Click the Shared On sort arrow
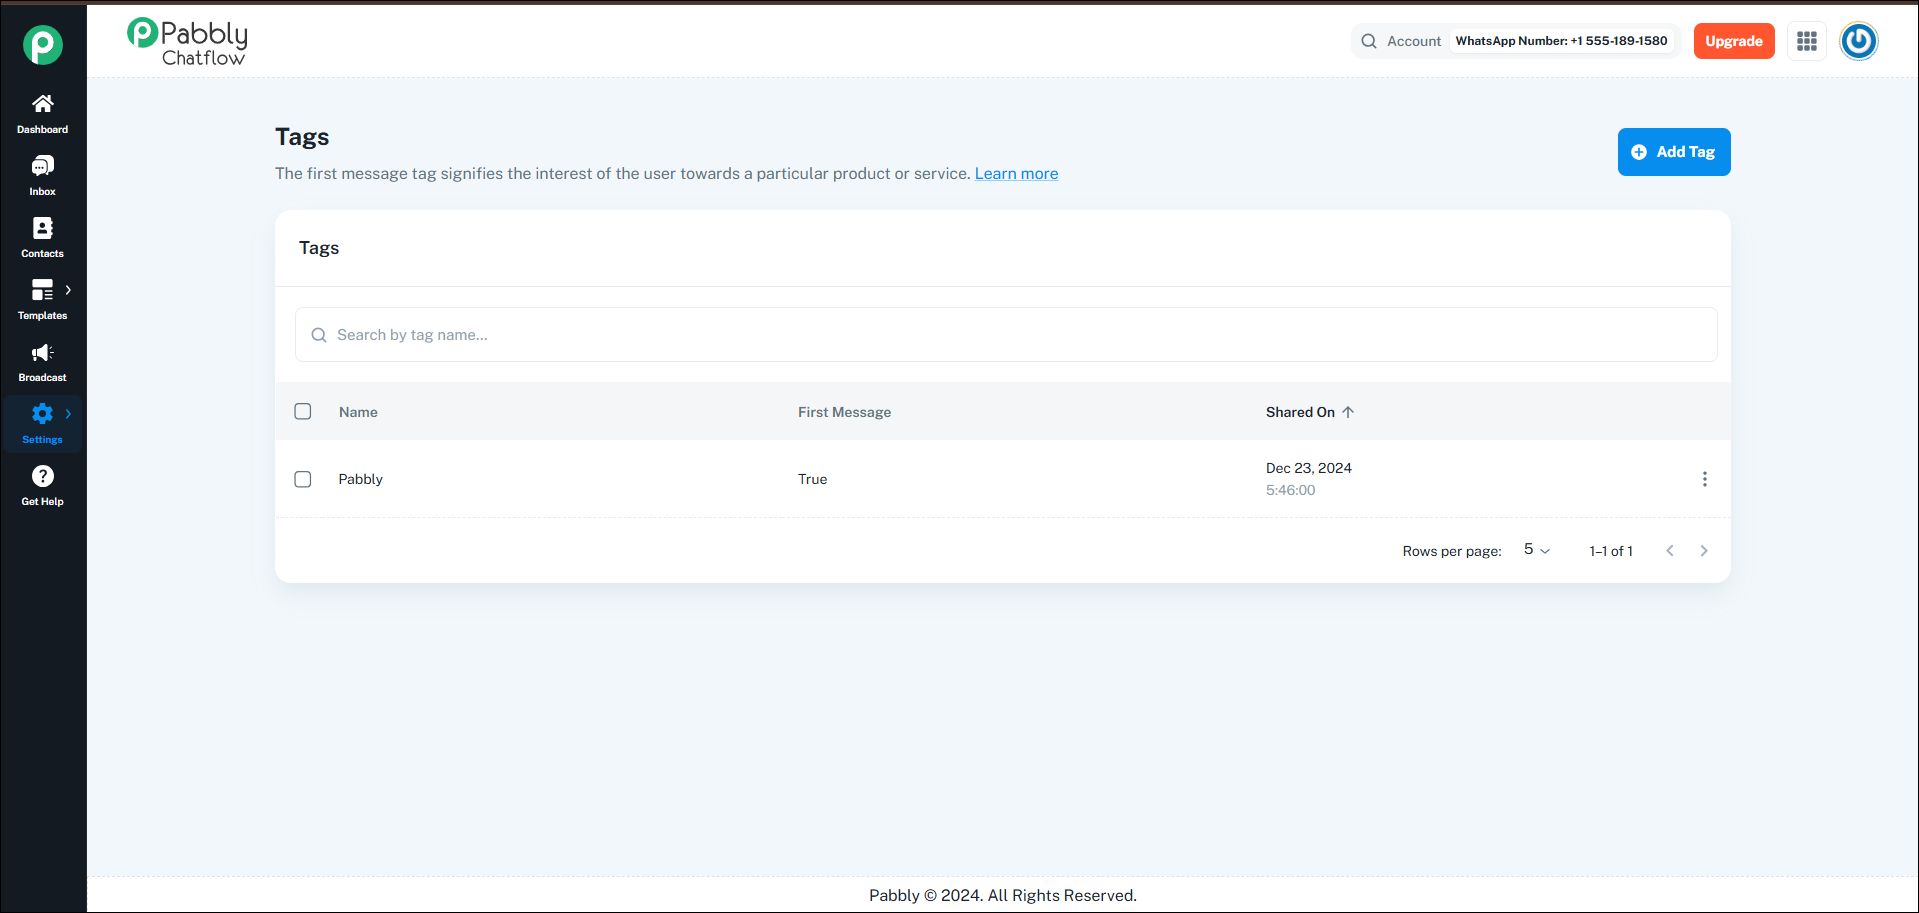This screenshot has height=913, width=1919. (1348, 412)
